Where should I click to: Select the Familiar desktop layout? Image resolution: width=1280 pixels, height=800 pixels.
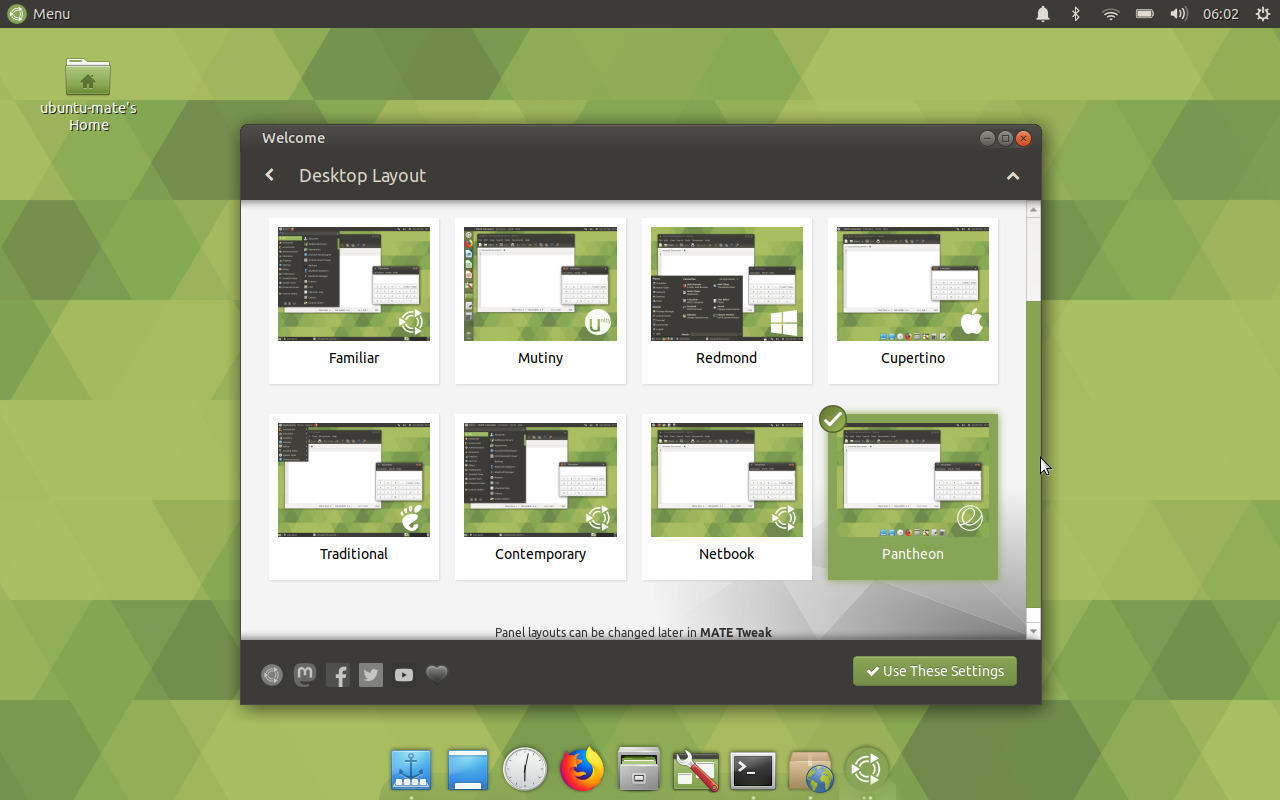pyautogui.click(x=354, y=300)
